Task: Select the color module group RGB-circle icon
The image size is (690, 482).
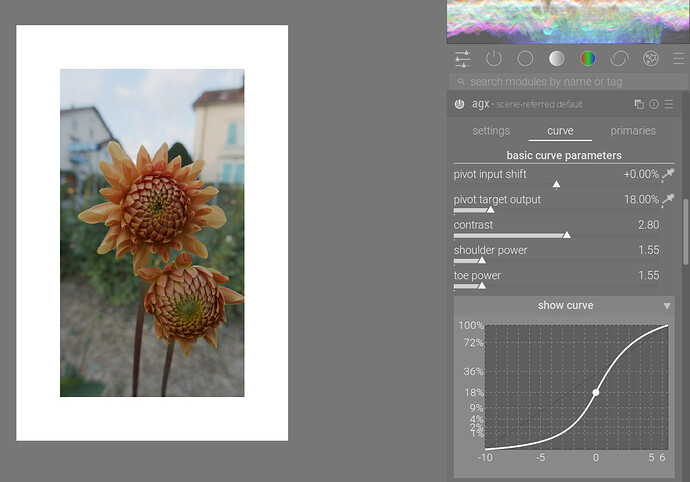Action: (588, 59)
